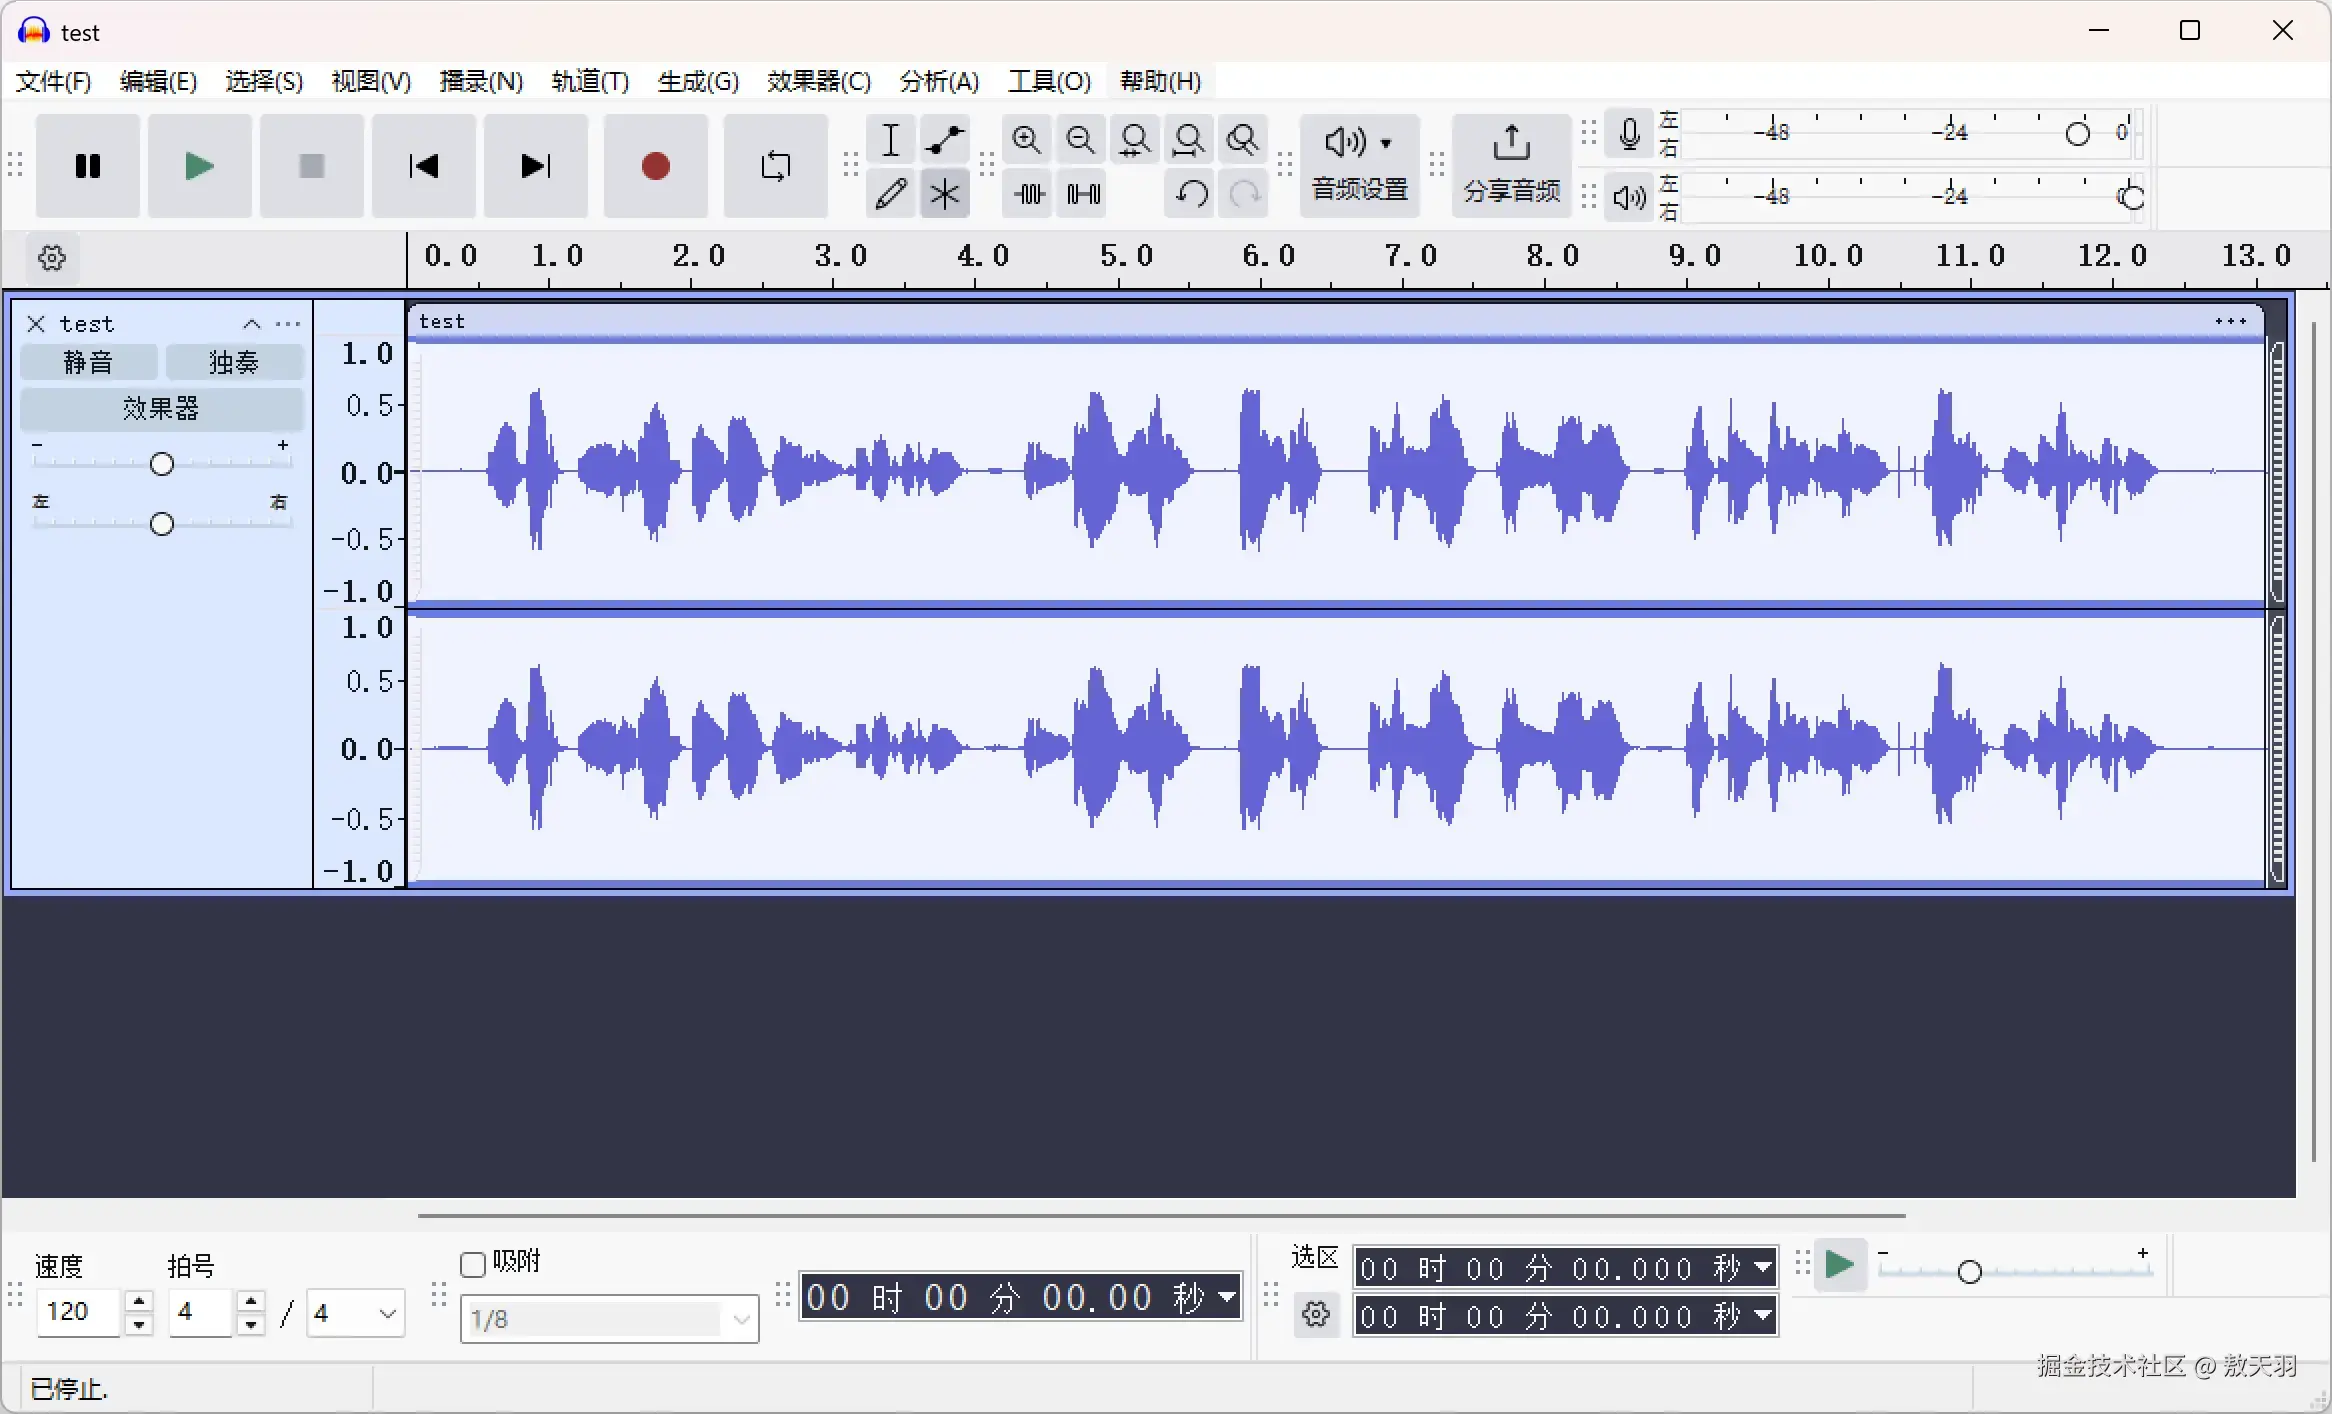Solo the test track with 独奏
Screen dimensions: 2332x1414
tap(234, 362)
